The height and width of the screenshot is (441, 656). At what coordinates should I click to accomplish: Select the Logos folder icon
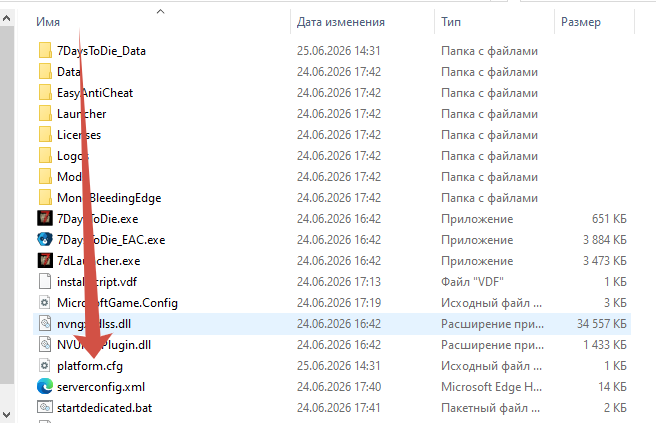45,155
